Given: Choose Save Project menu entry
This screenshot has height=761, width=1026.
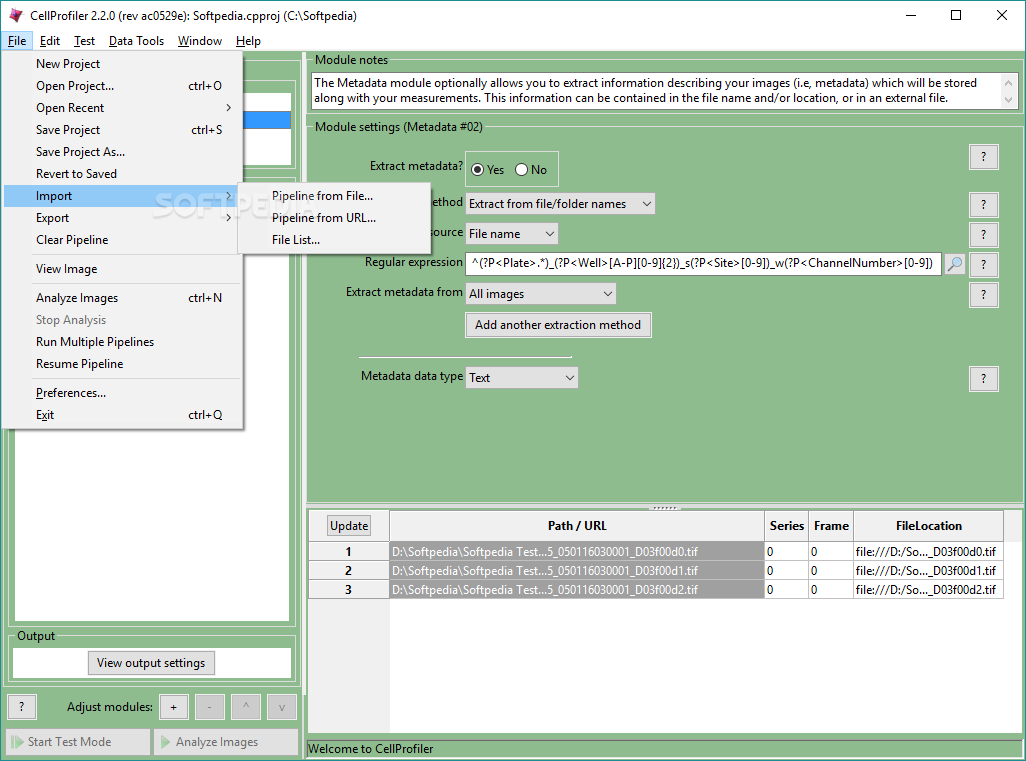Looking at the screenshot, I should [x=123, y=130].
